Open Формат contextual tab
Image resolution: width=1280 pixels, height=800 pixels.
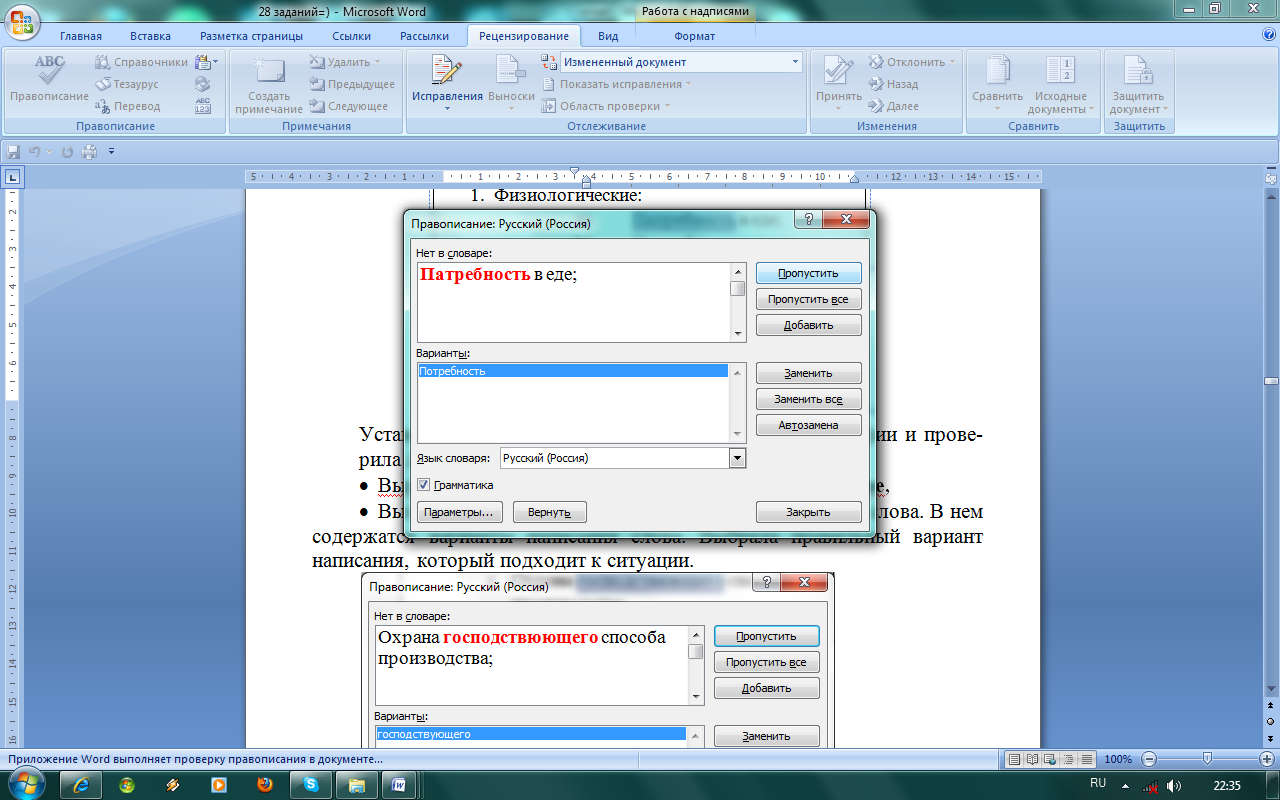pos(695,36)
